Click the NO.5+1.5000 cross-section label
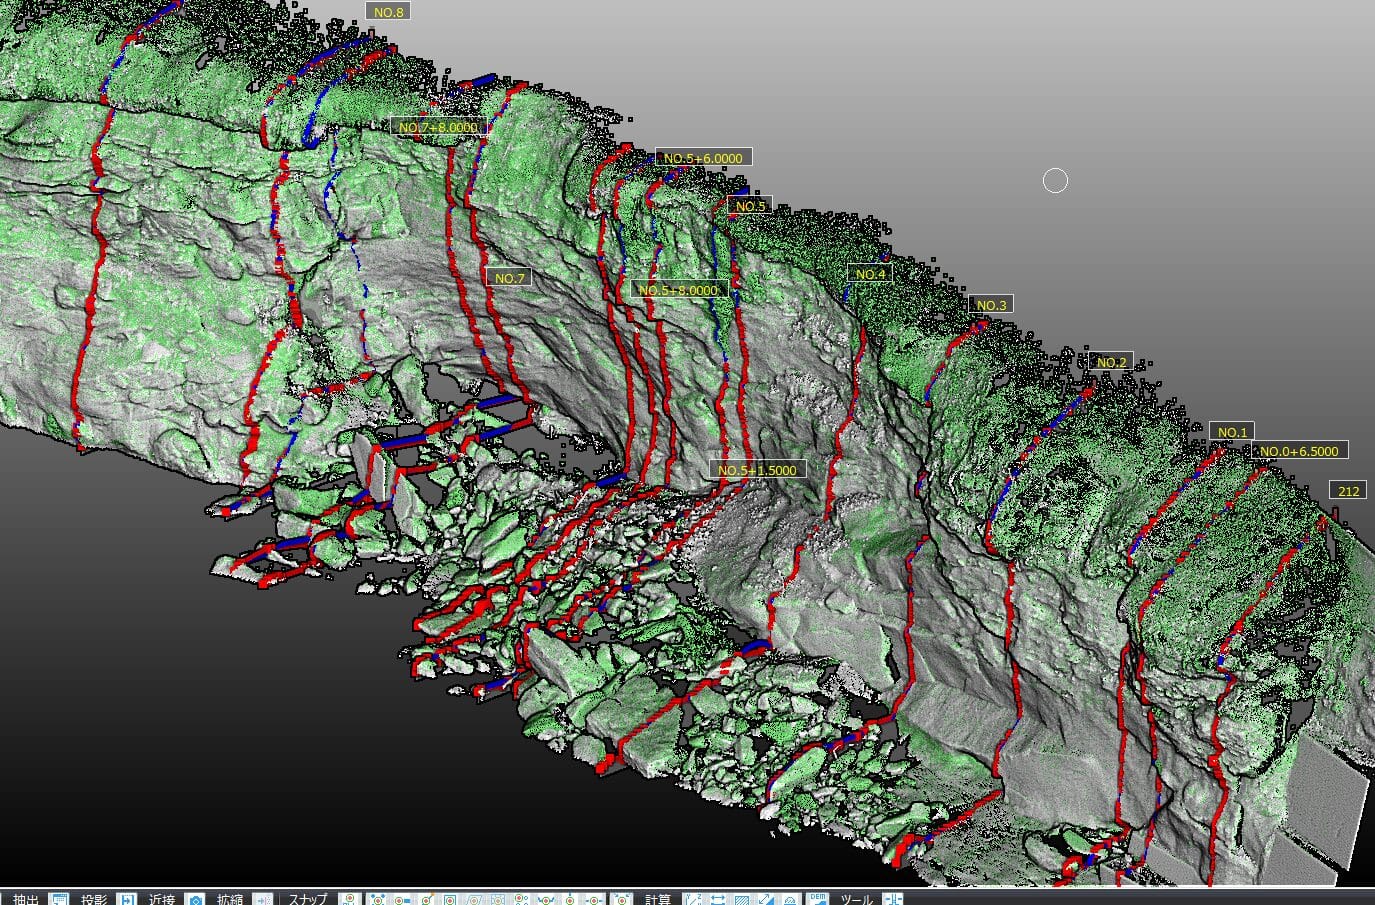 (x=757, y=470)
